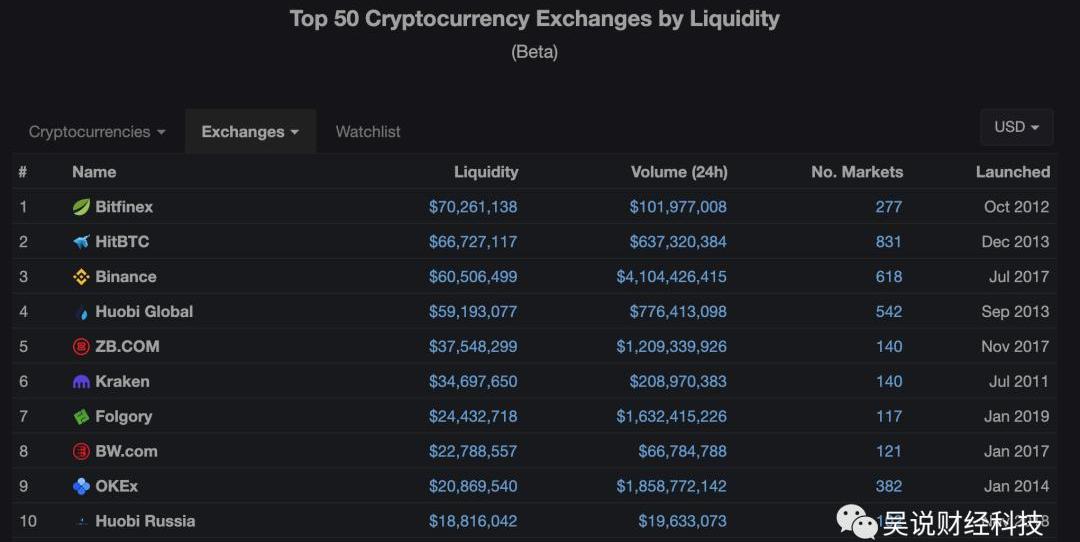Click the HitBTC logo icon
This screenshot has width=1080, height=542.
81,242
